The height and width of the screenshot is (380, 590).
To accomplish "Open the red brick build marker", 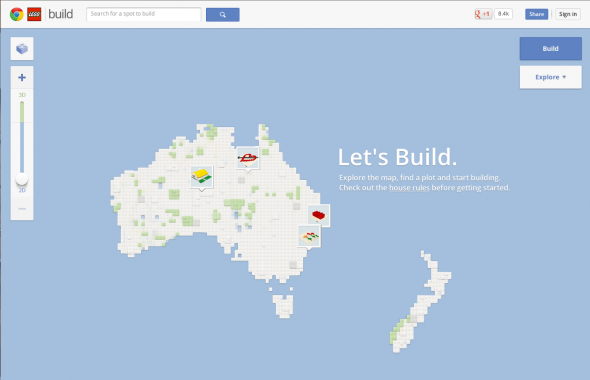I will 319,216.
